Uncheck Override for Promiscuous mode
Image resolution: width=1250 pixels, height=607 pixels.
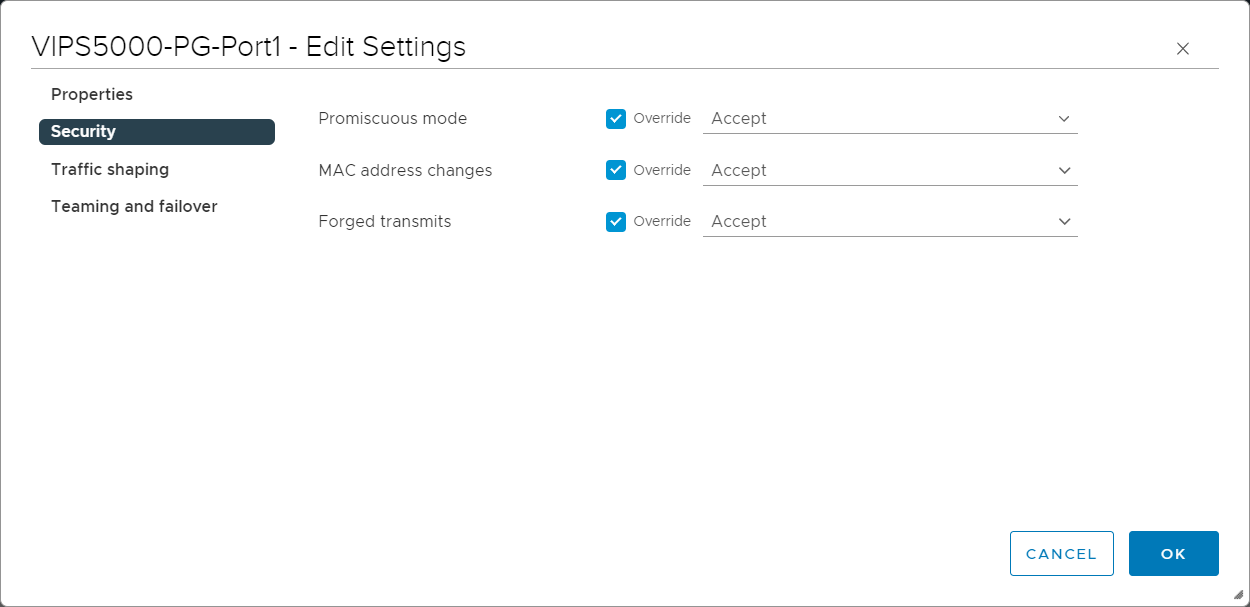coord(616,119)
